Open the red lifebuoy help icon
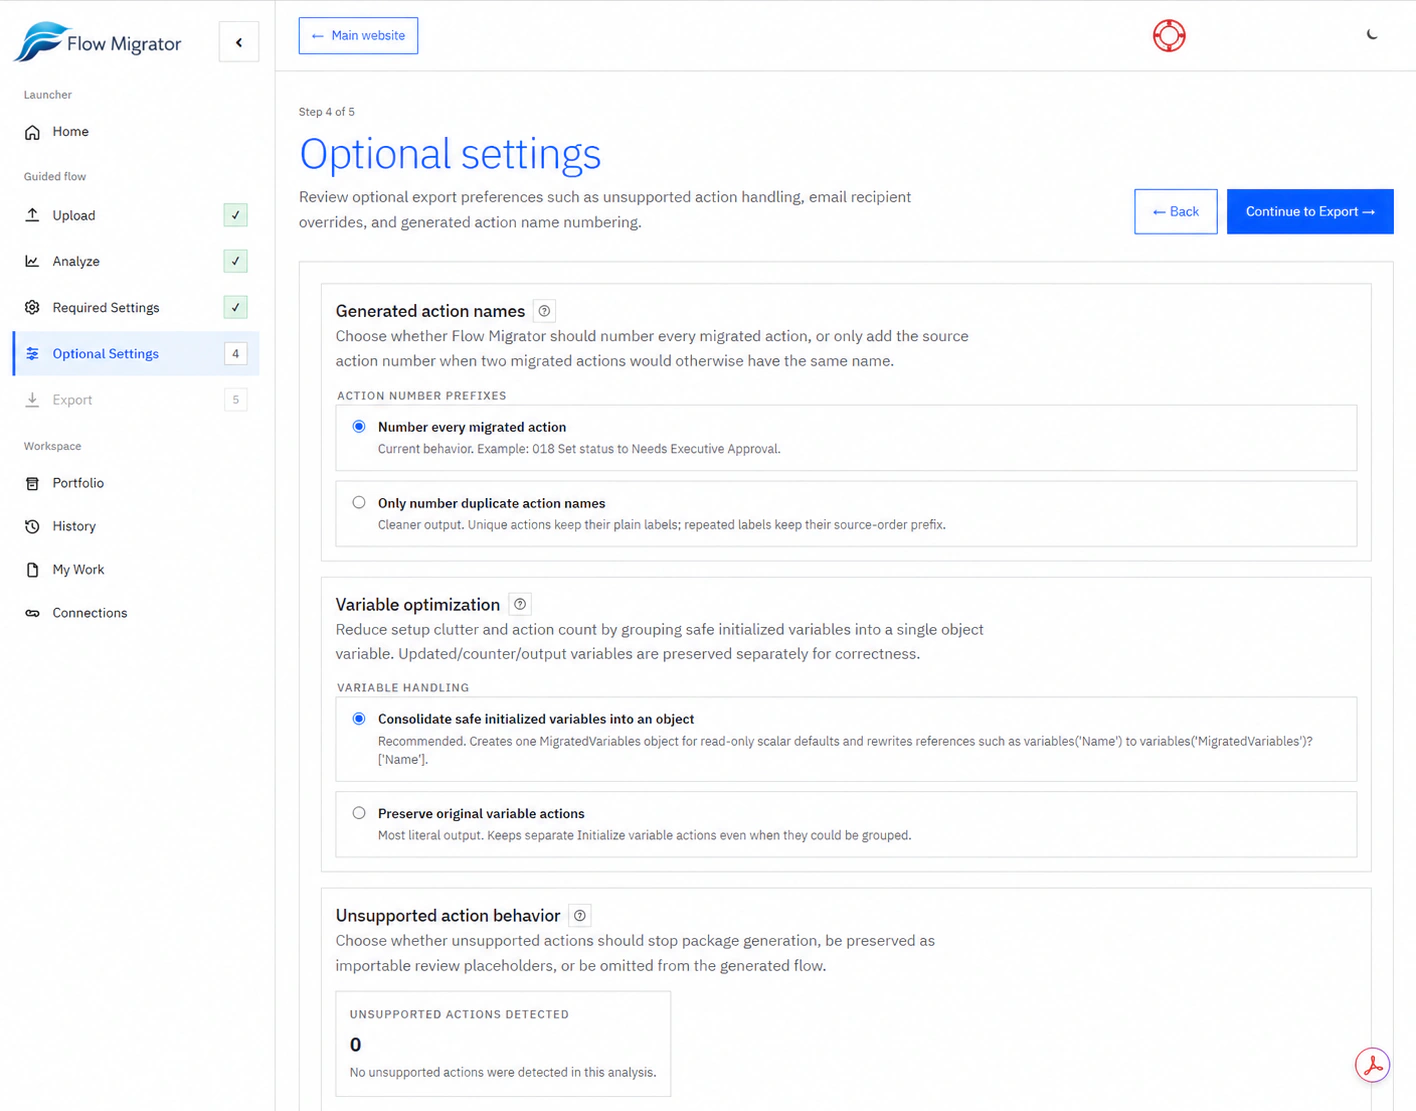The height and width of the screenshot is (1111, 1416). coord(1169,36)
